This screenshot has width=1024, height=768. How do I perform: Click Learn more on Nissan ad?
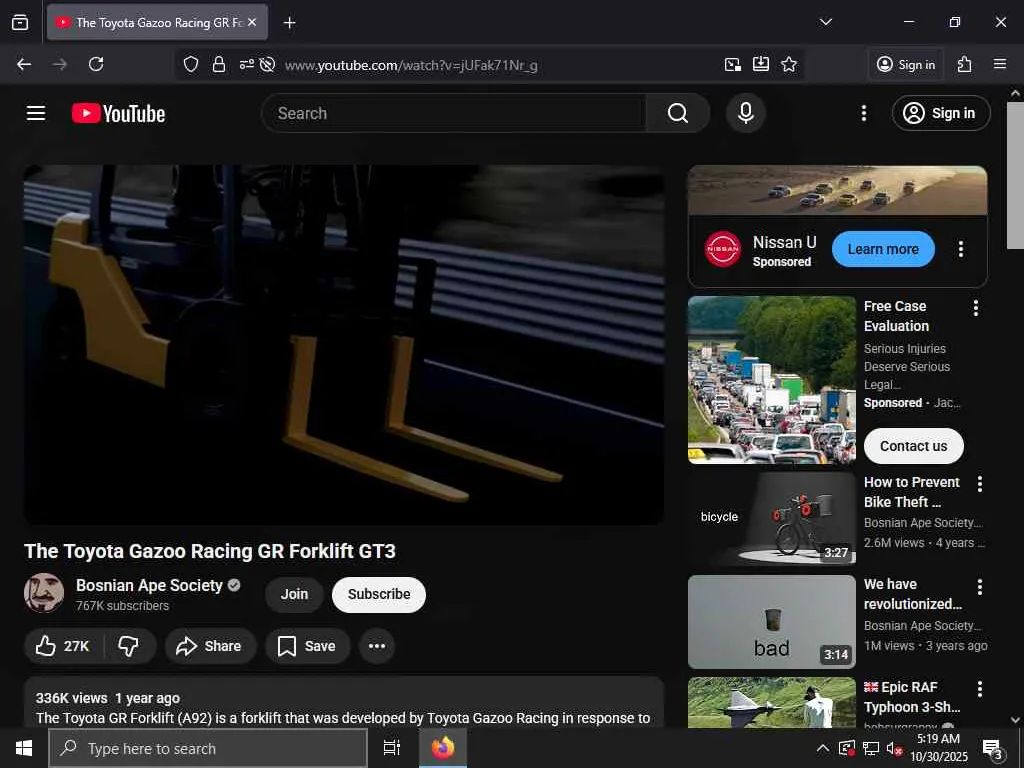pos(883,249)
